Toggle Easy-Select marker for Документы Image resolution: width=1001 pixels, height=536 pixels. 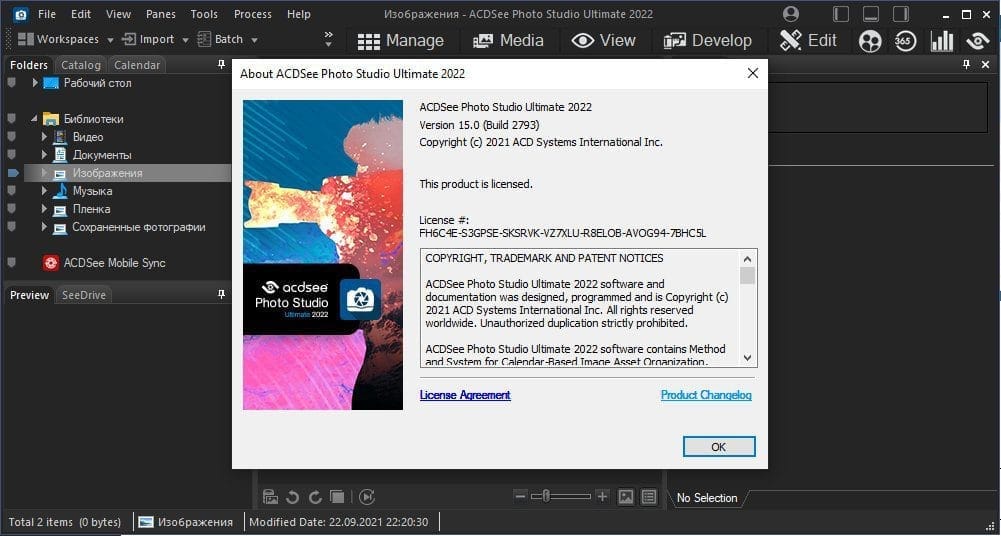[11, 154]
